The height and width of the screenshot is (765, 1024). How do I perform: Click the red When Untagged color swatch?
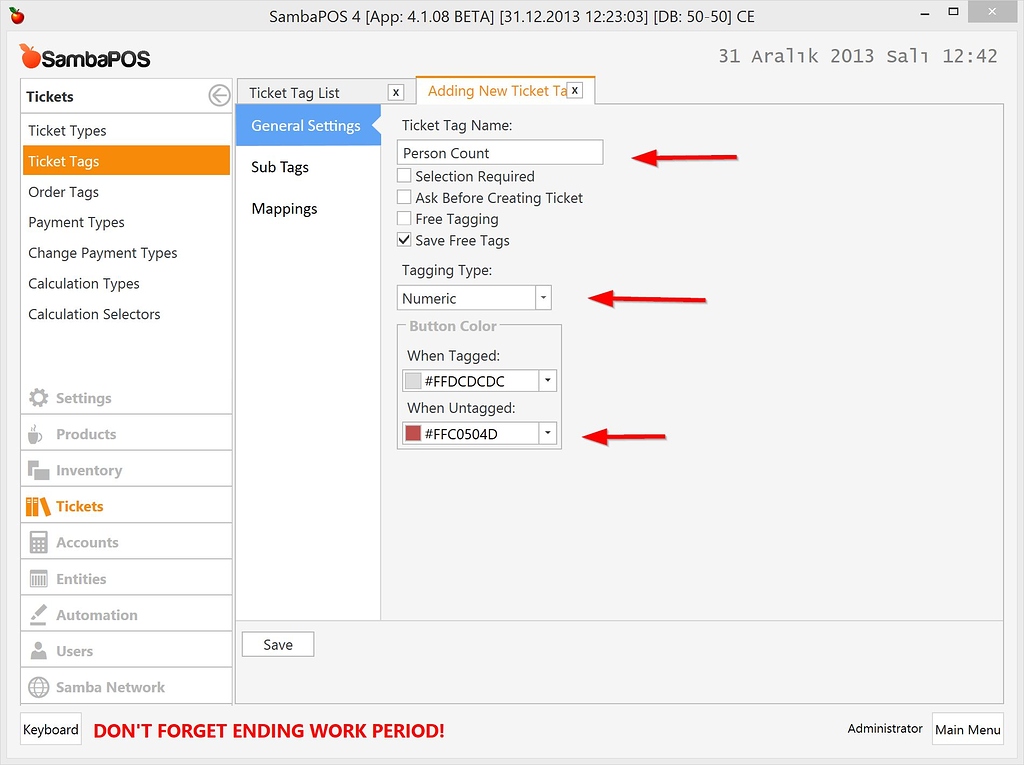point(415,433)
